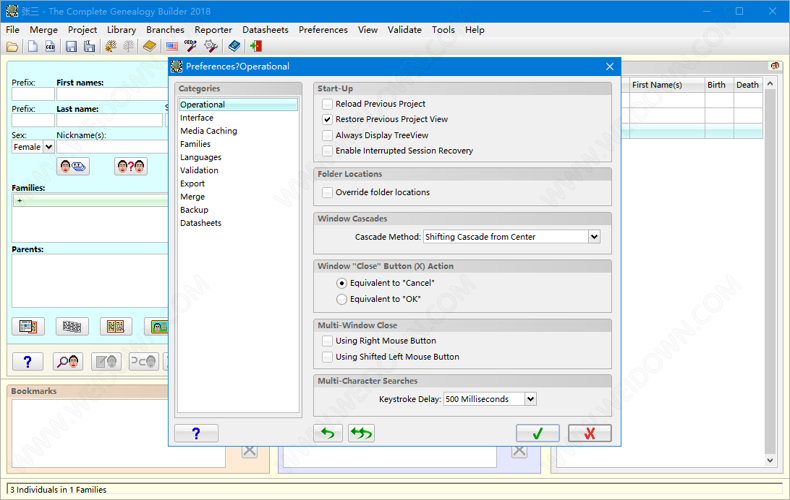Click main window blue question mark help button
The image size is (790, 500).
28,361
